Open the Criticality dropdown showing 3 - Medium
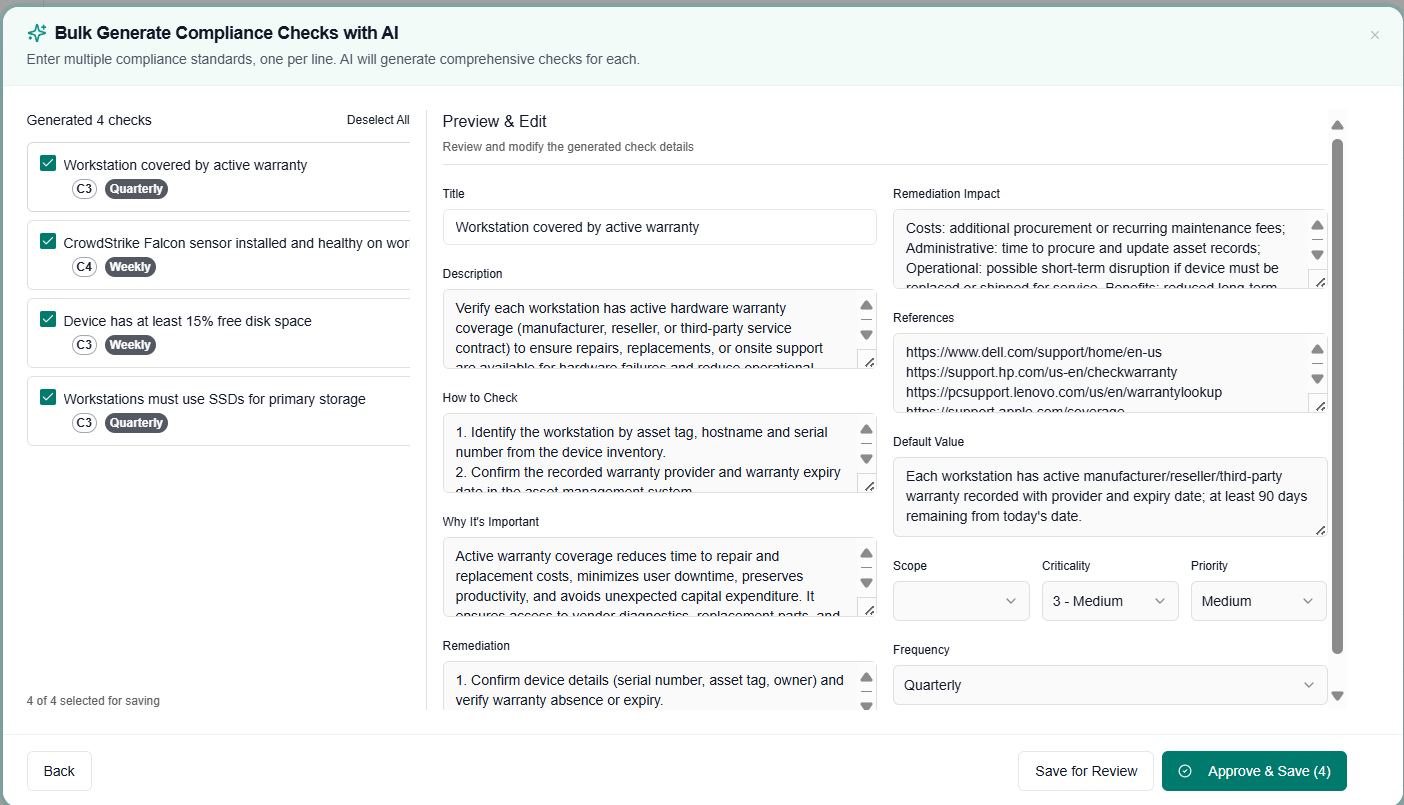This screenshot has width=1404, height=805. 1110,600
